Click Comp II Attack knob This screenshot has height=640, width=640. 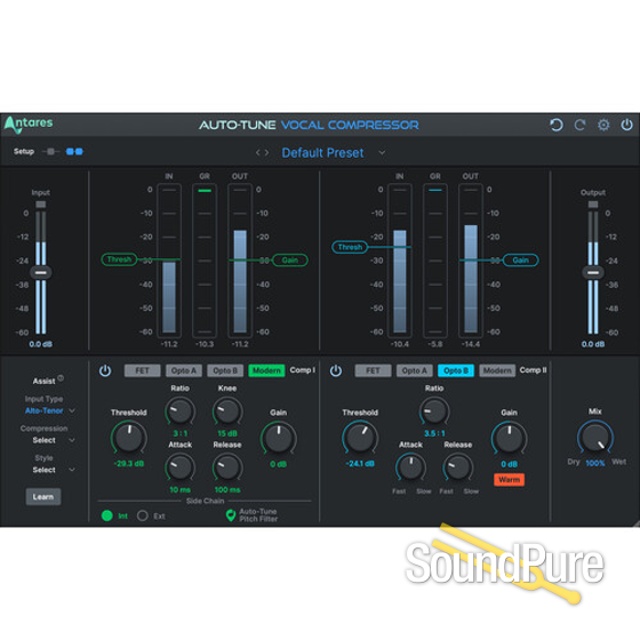point(411,467)
